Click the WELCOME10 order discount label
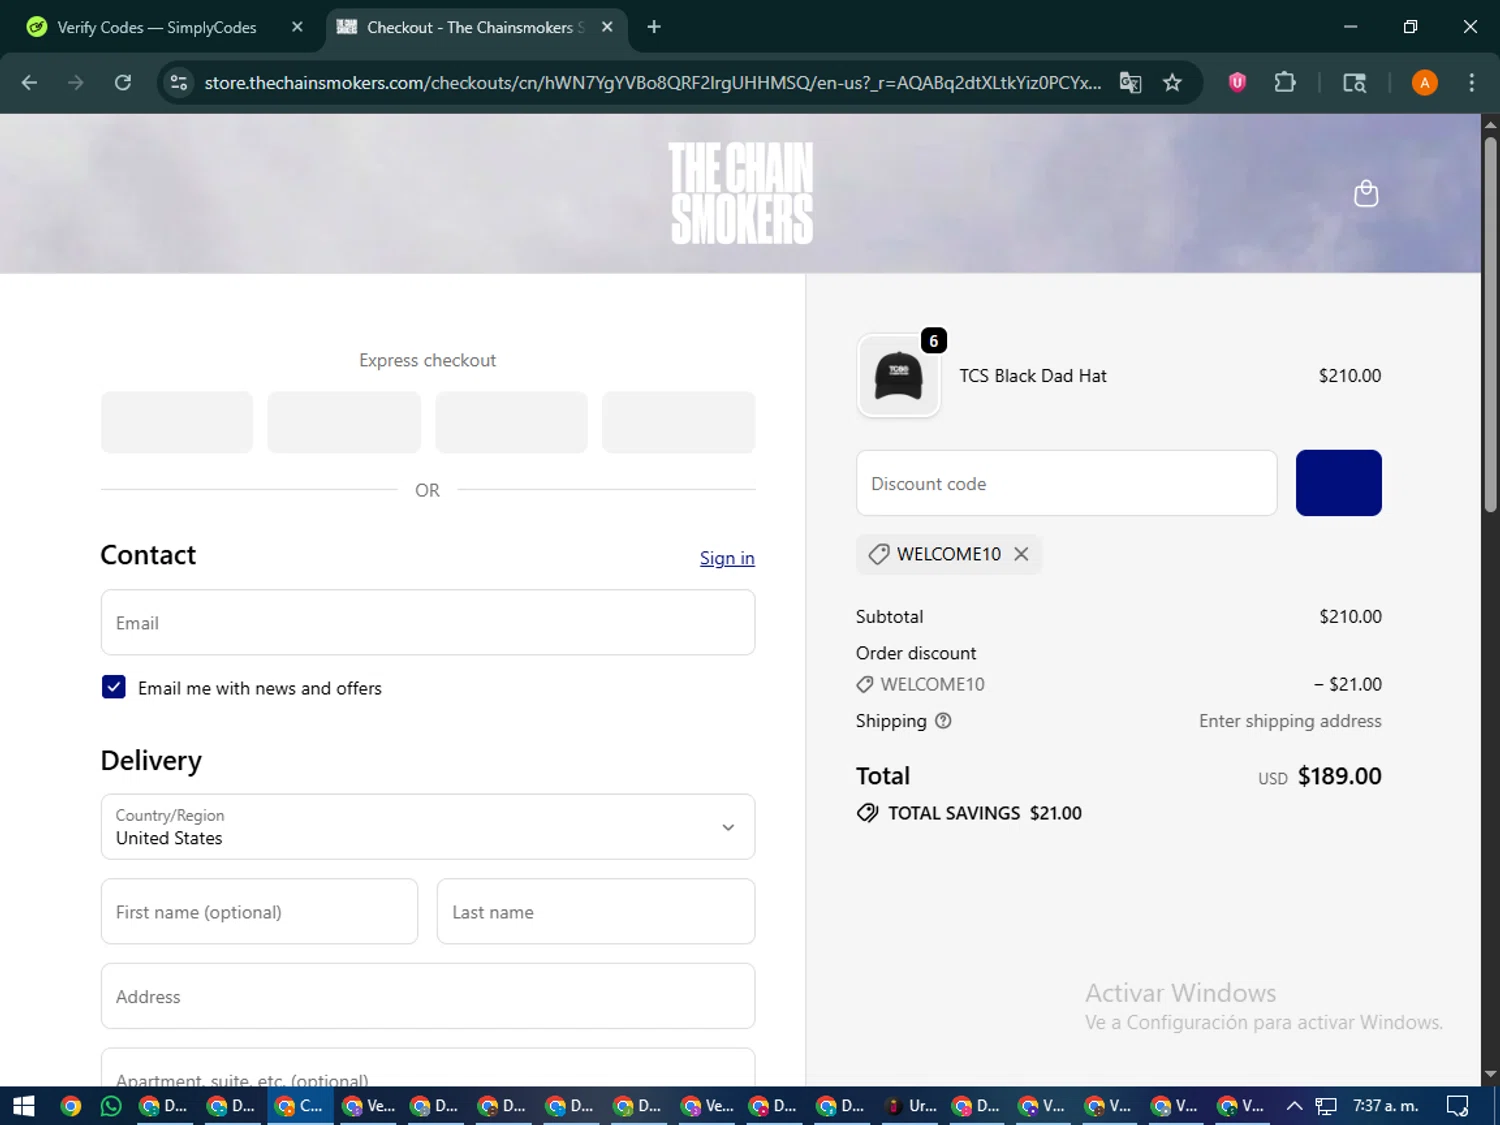This screenshot has height=1125, width=1500. coord(932,684)
